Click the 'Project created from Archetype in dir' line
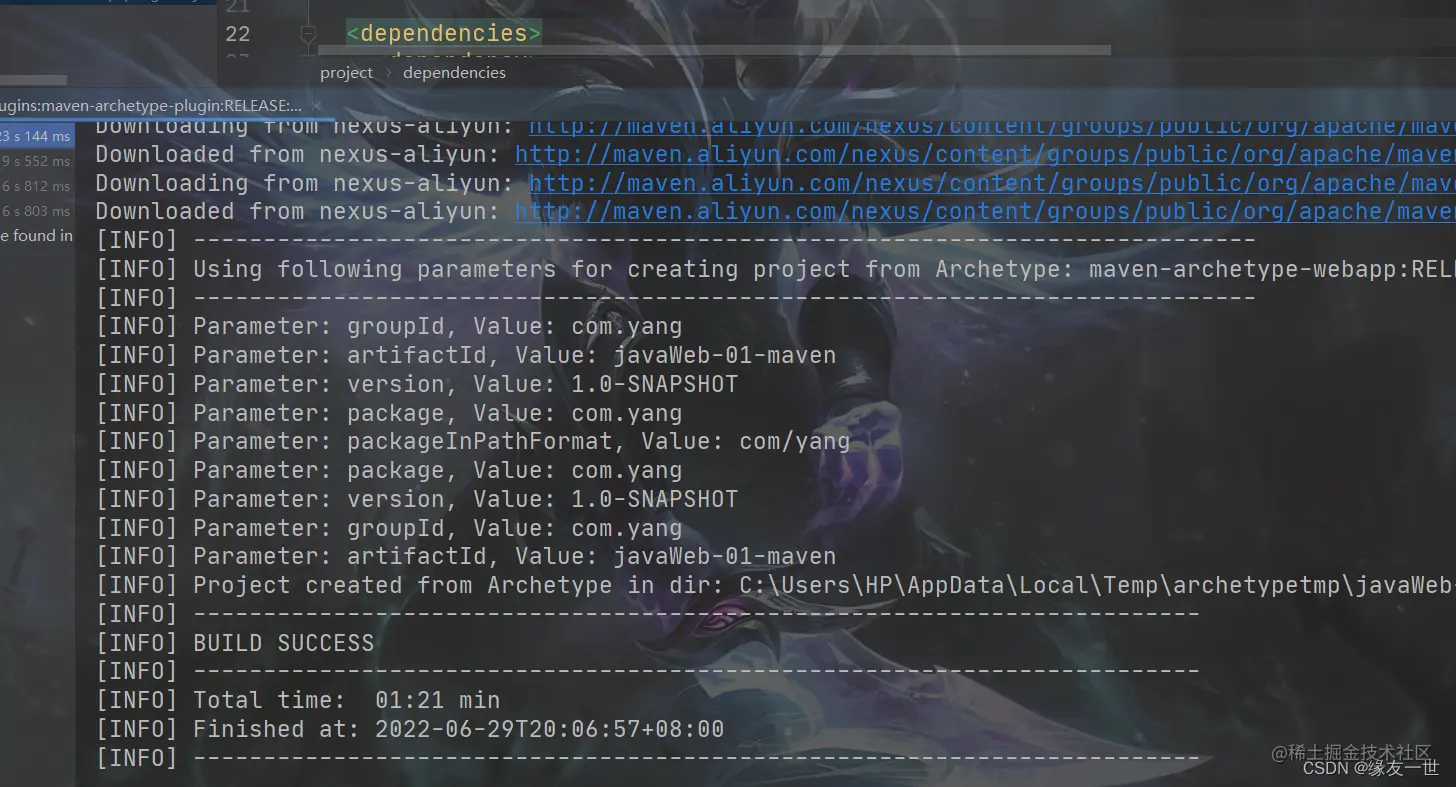Image resolution: width=1456 pixels, height=787 pixels. pos(775,585)
